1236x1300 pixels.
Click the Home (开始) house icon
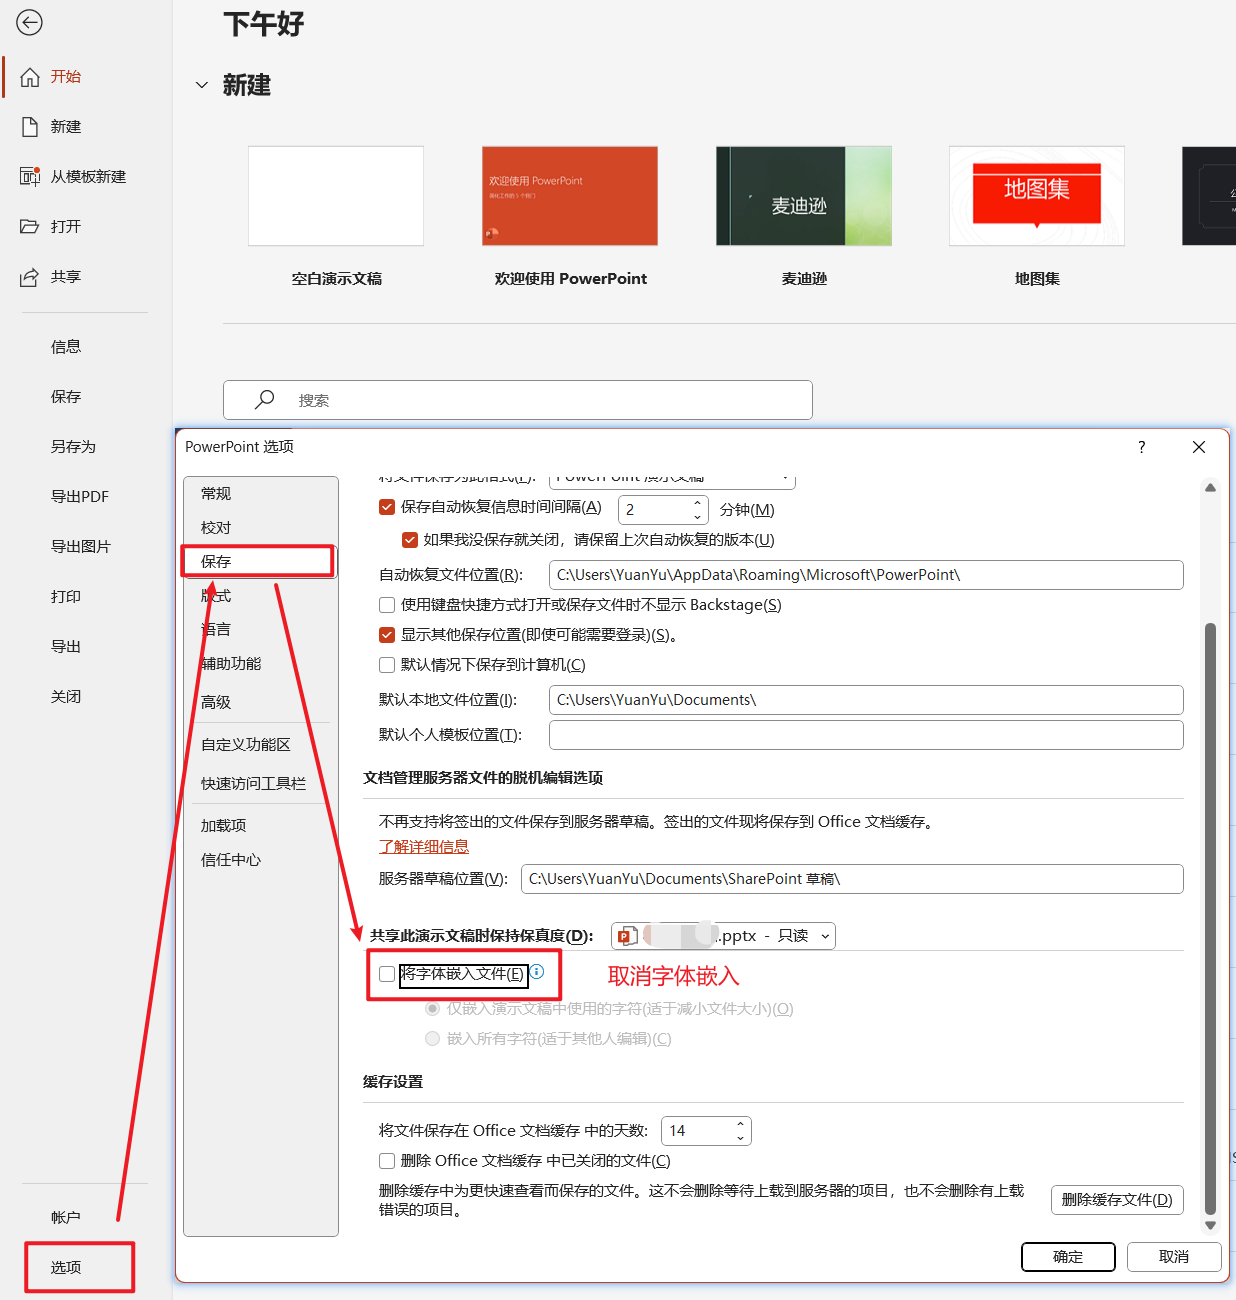30,77
